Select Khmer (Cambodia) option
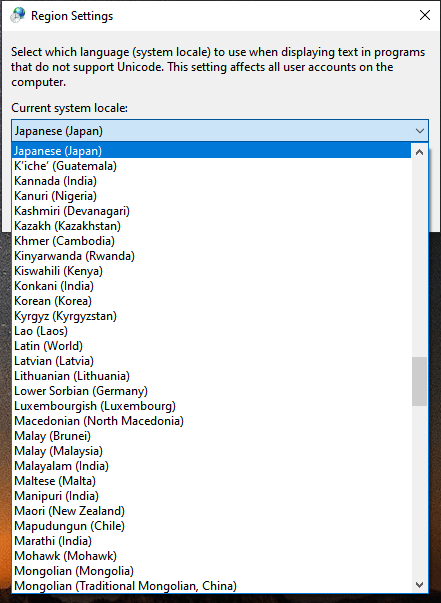 (211, 241)
